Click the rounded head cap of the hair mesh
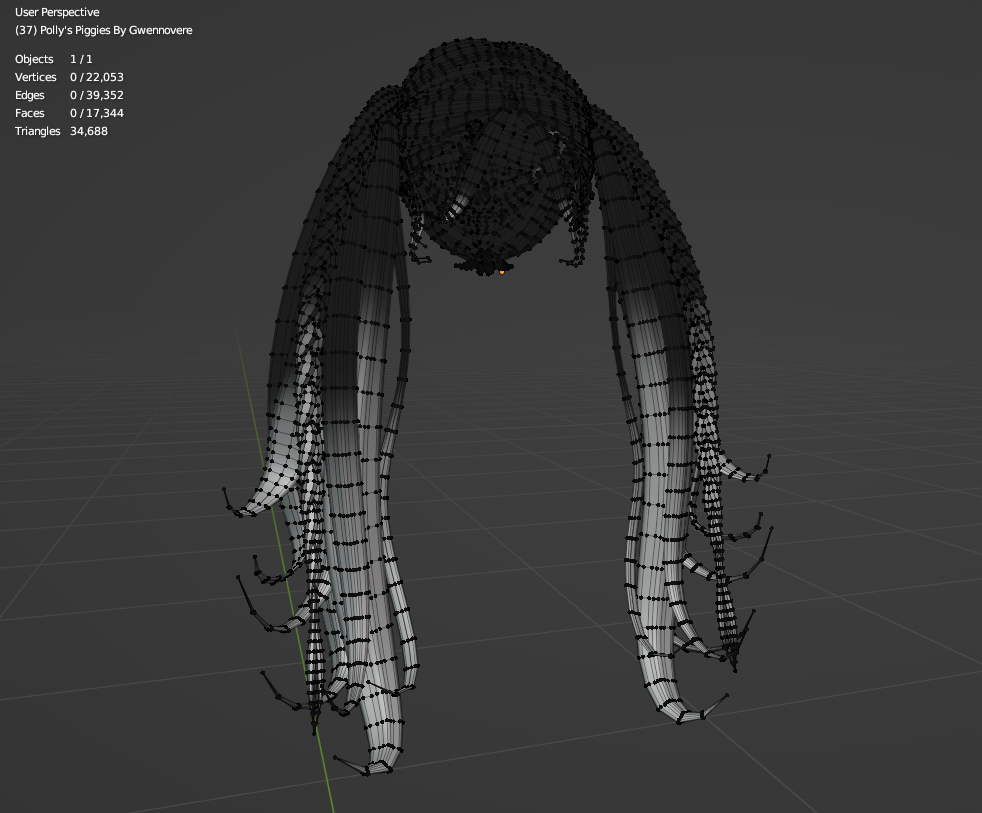The image size is (982, 813). [x=495, y=157]
